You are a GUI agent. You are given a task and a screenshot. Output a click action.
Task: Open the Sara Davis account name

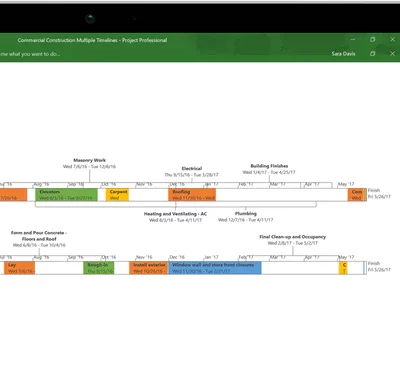coord(343,54)
